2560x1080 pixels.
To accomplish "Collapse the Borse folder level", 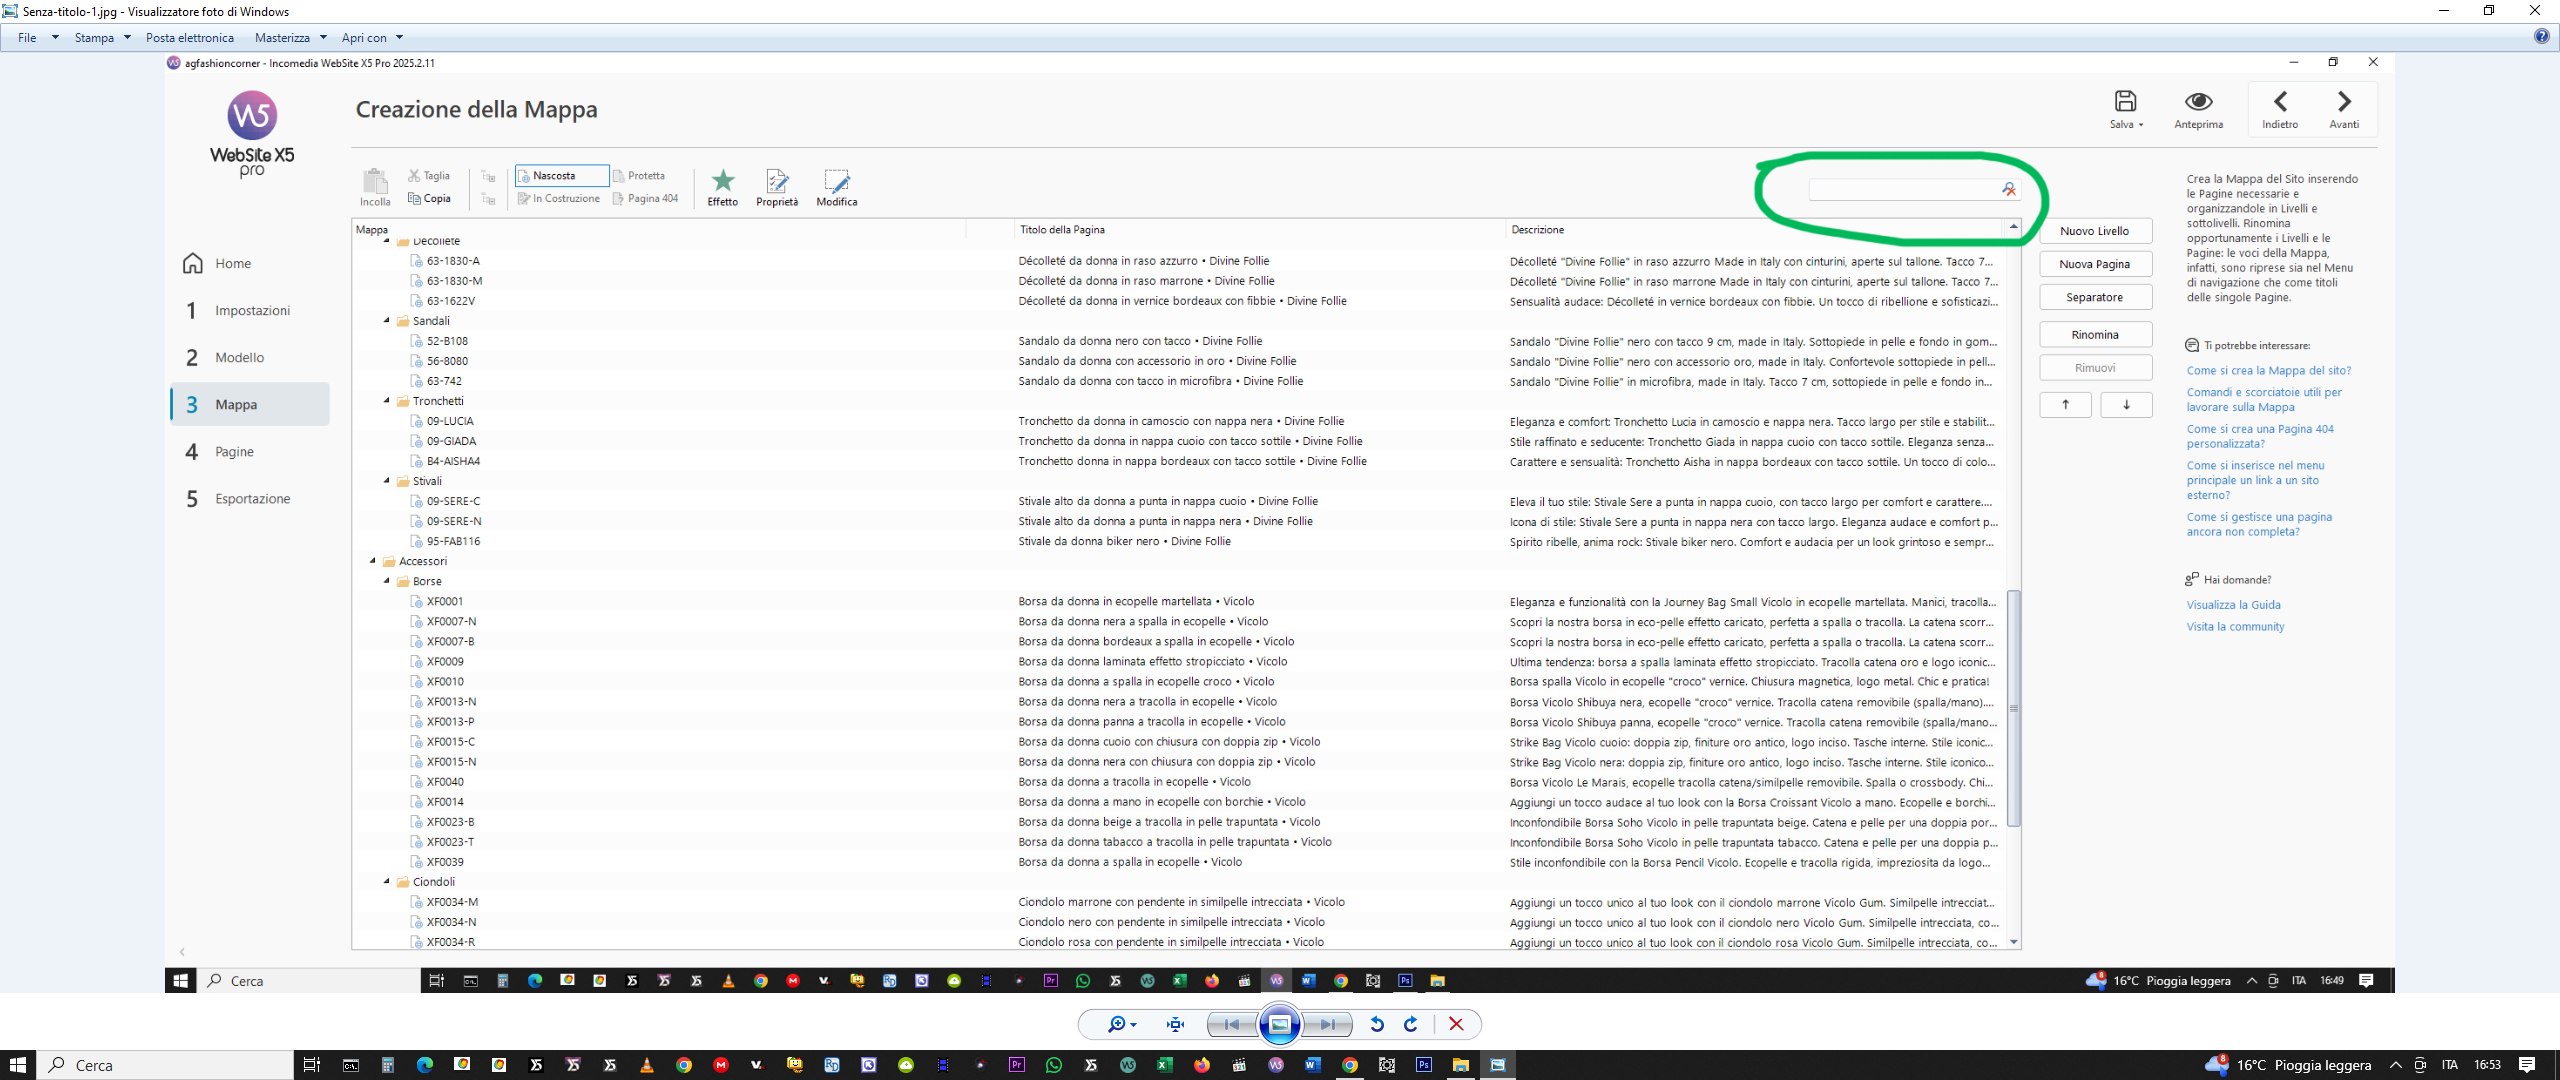I will tap(387, 581).
